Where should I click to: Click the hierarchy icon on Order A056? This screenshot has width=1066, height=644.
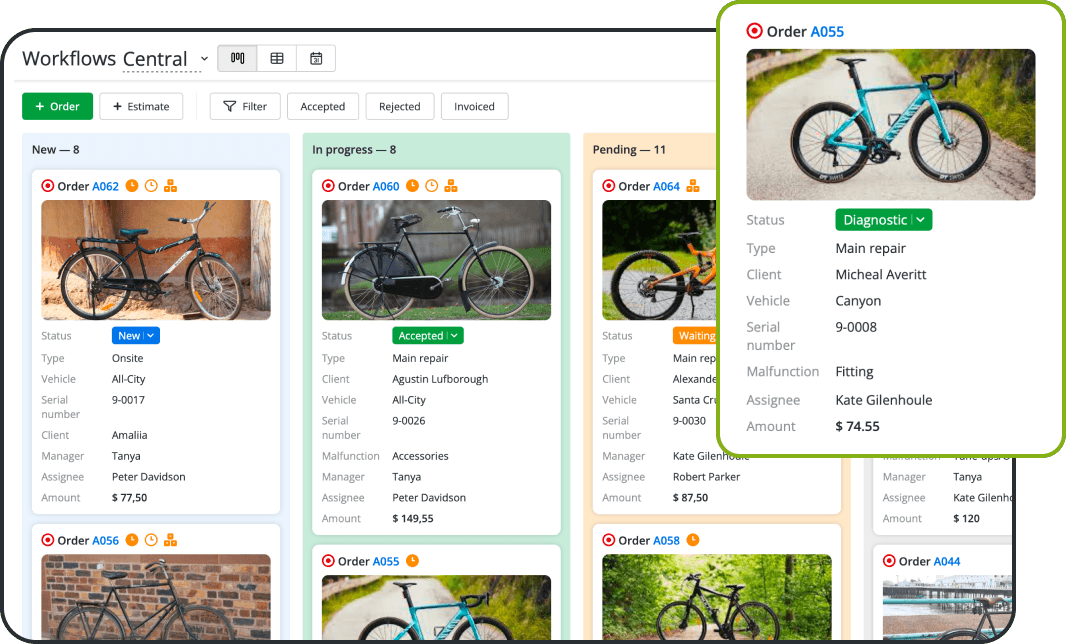tap(171, 540)
